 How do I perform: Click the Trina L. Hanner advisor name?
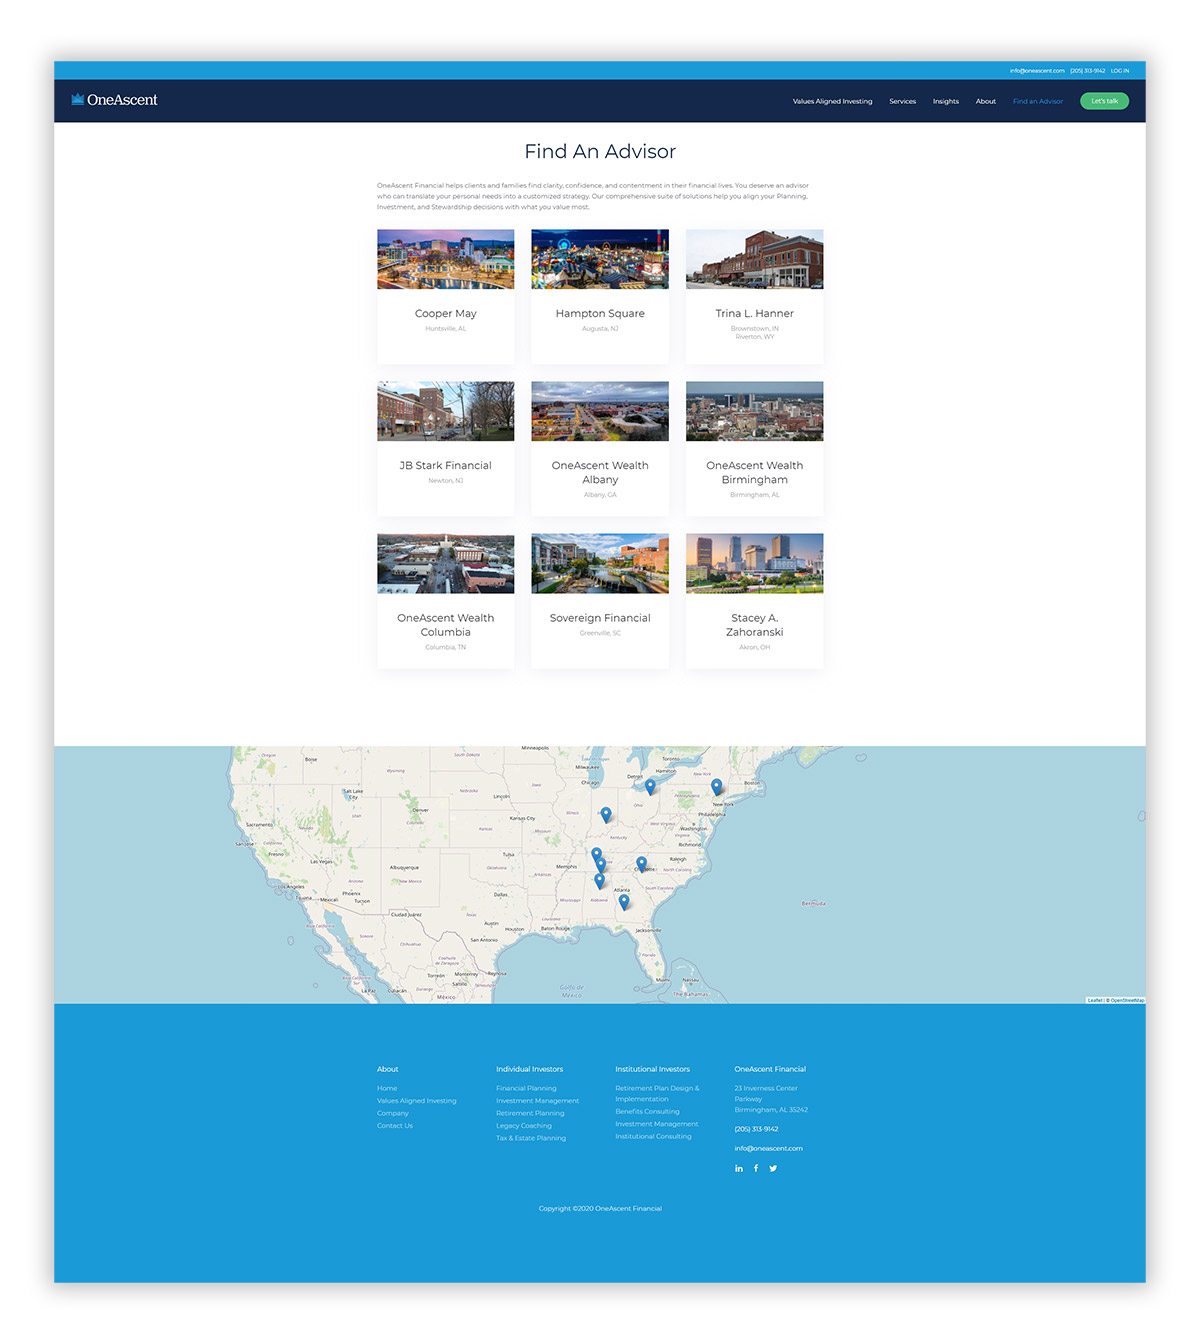(x=755, y=314)
